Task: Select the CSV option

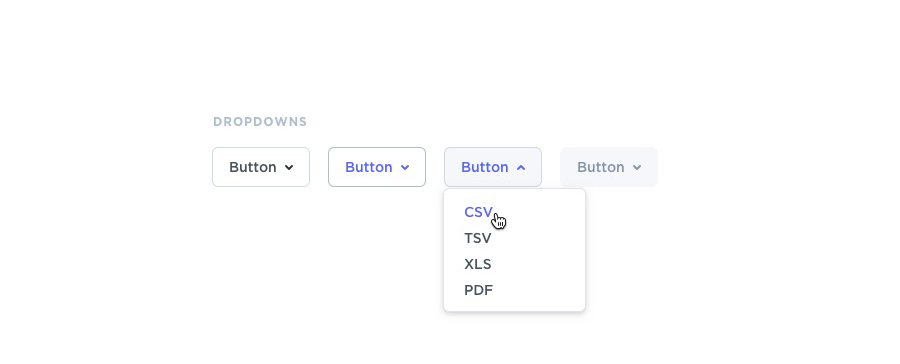Action: point(479,212)
